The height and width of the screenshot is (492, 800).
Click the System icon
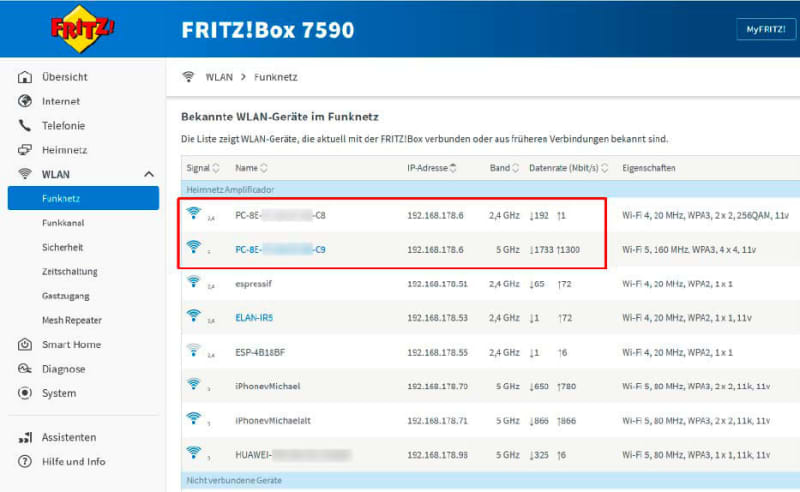coord(24,393)
